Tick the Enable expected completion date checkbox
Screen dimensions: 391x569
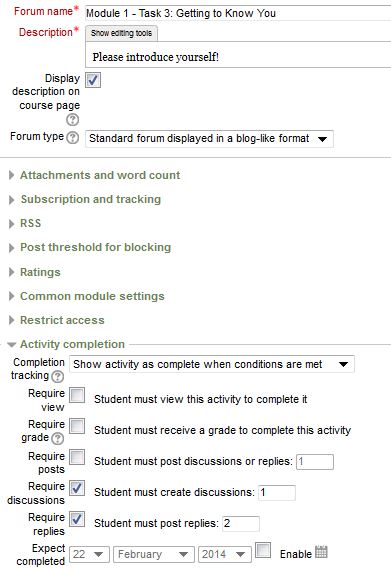coord(263,550)
